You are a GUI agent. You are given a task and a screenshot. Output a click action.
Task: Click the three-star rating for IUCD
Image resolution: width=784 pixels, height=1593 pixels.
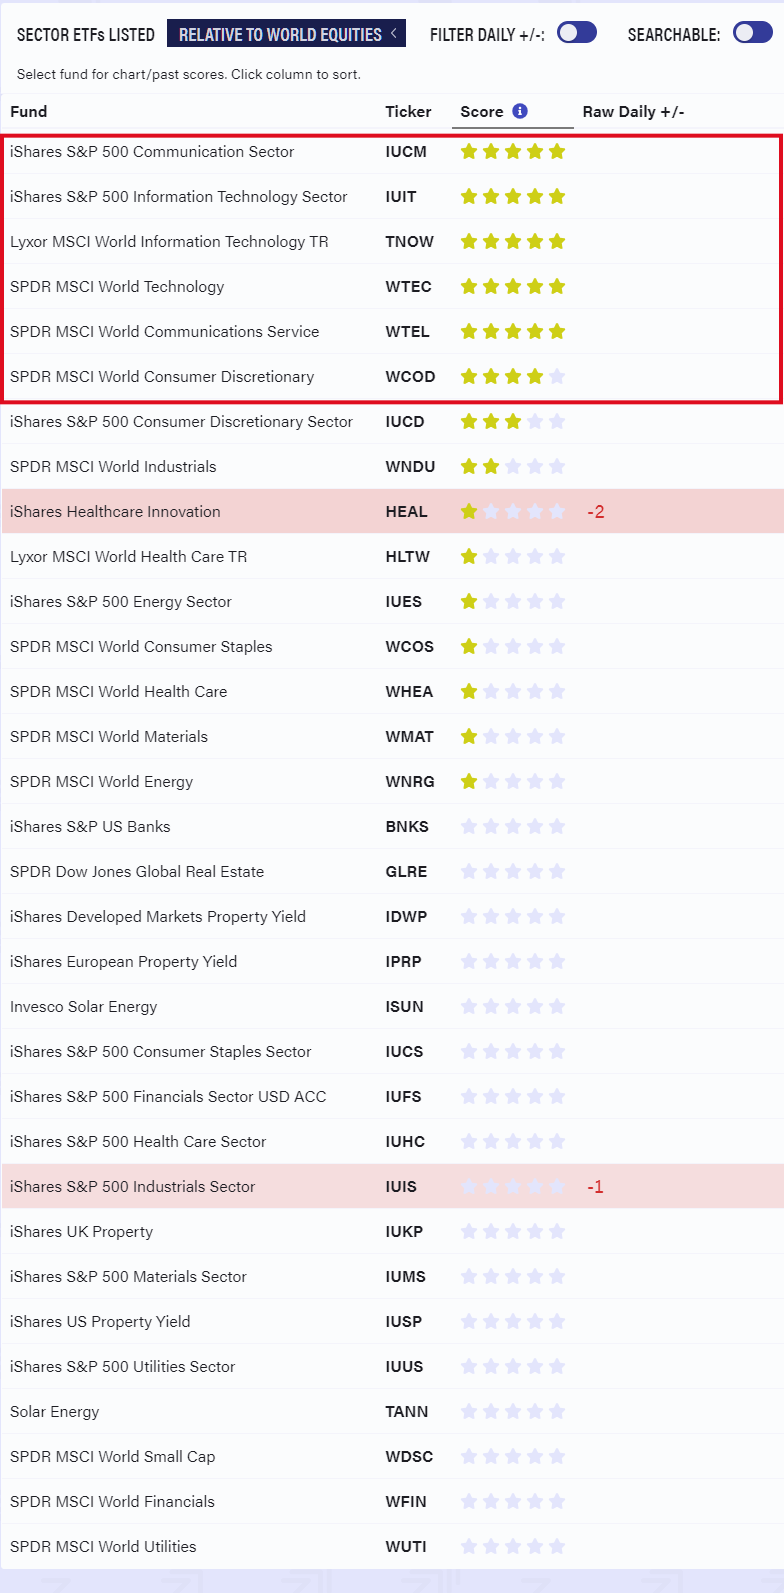[513, 422]
